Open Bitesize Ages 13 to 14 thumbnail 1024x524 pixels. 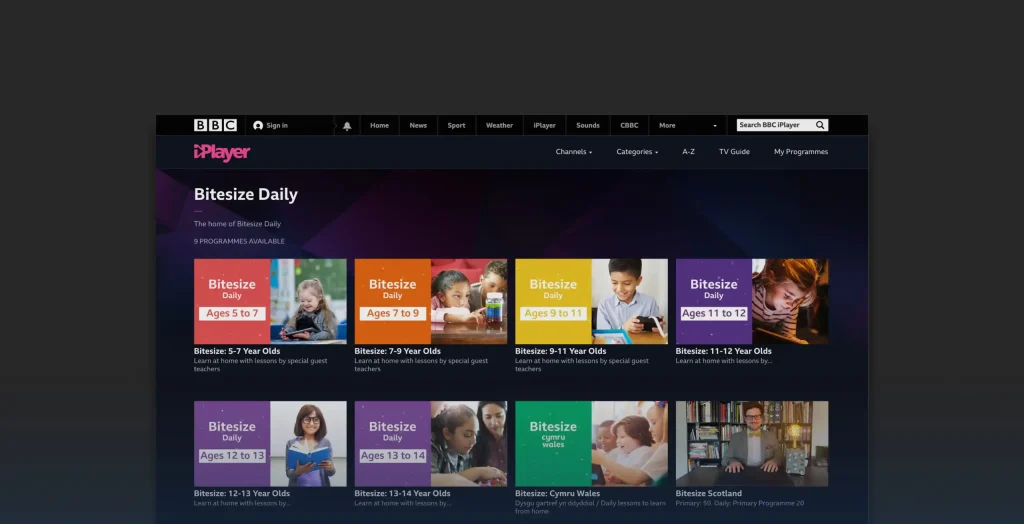(x=431, y=444)
